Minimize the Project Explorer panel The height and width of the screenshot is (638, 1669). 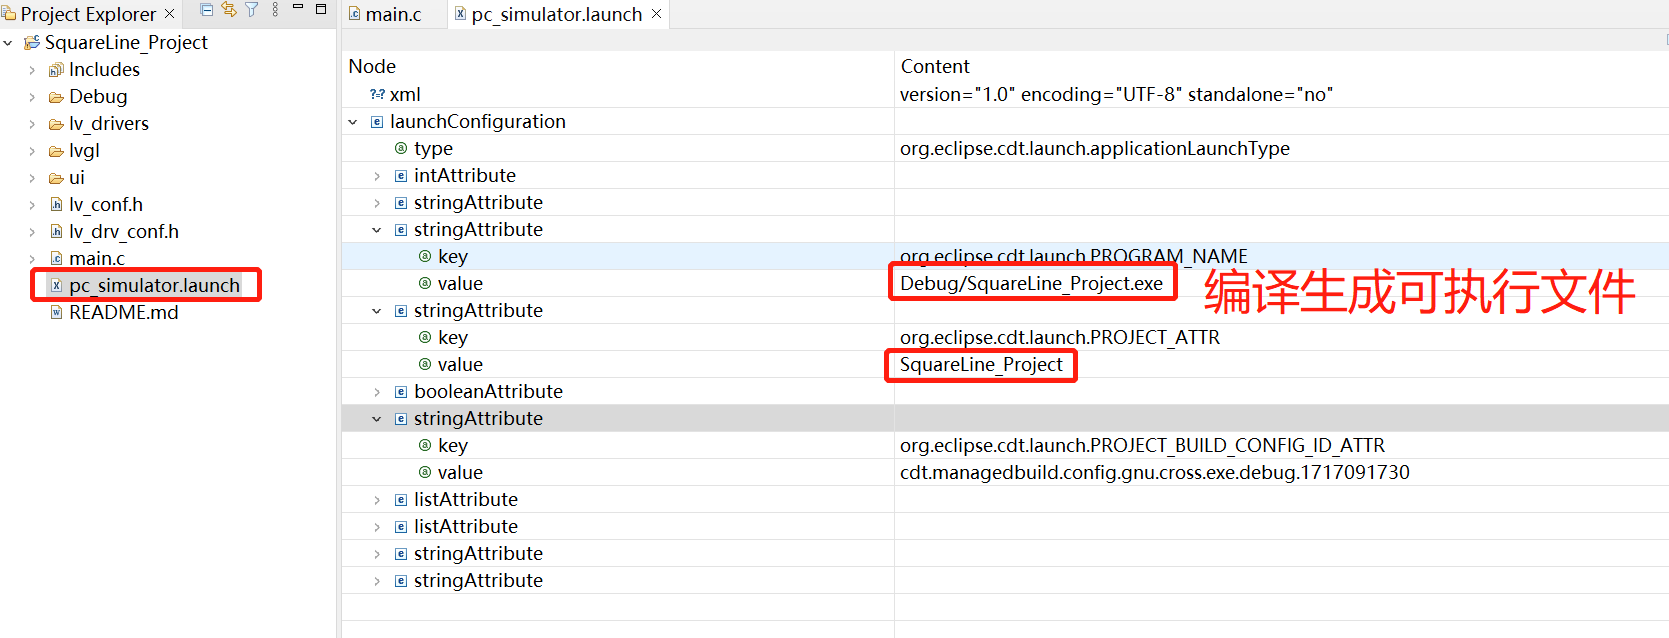pos(298,8)
